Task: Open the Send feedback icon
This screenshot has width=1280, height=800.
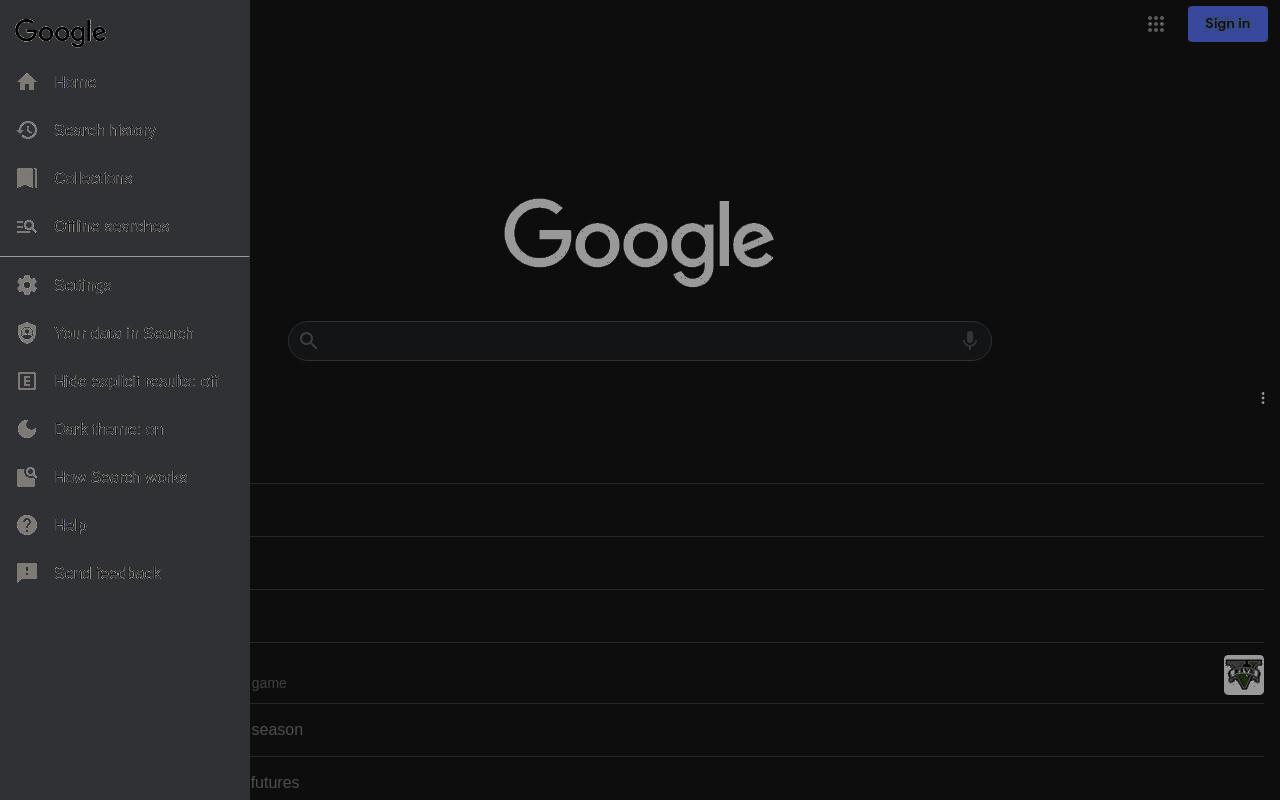Action: pyautogui.click(x=27, y=573)
